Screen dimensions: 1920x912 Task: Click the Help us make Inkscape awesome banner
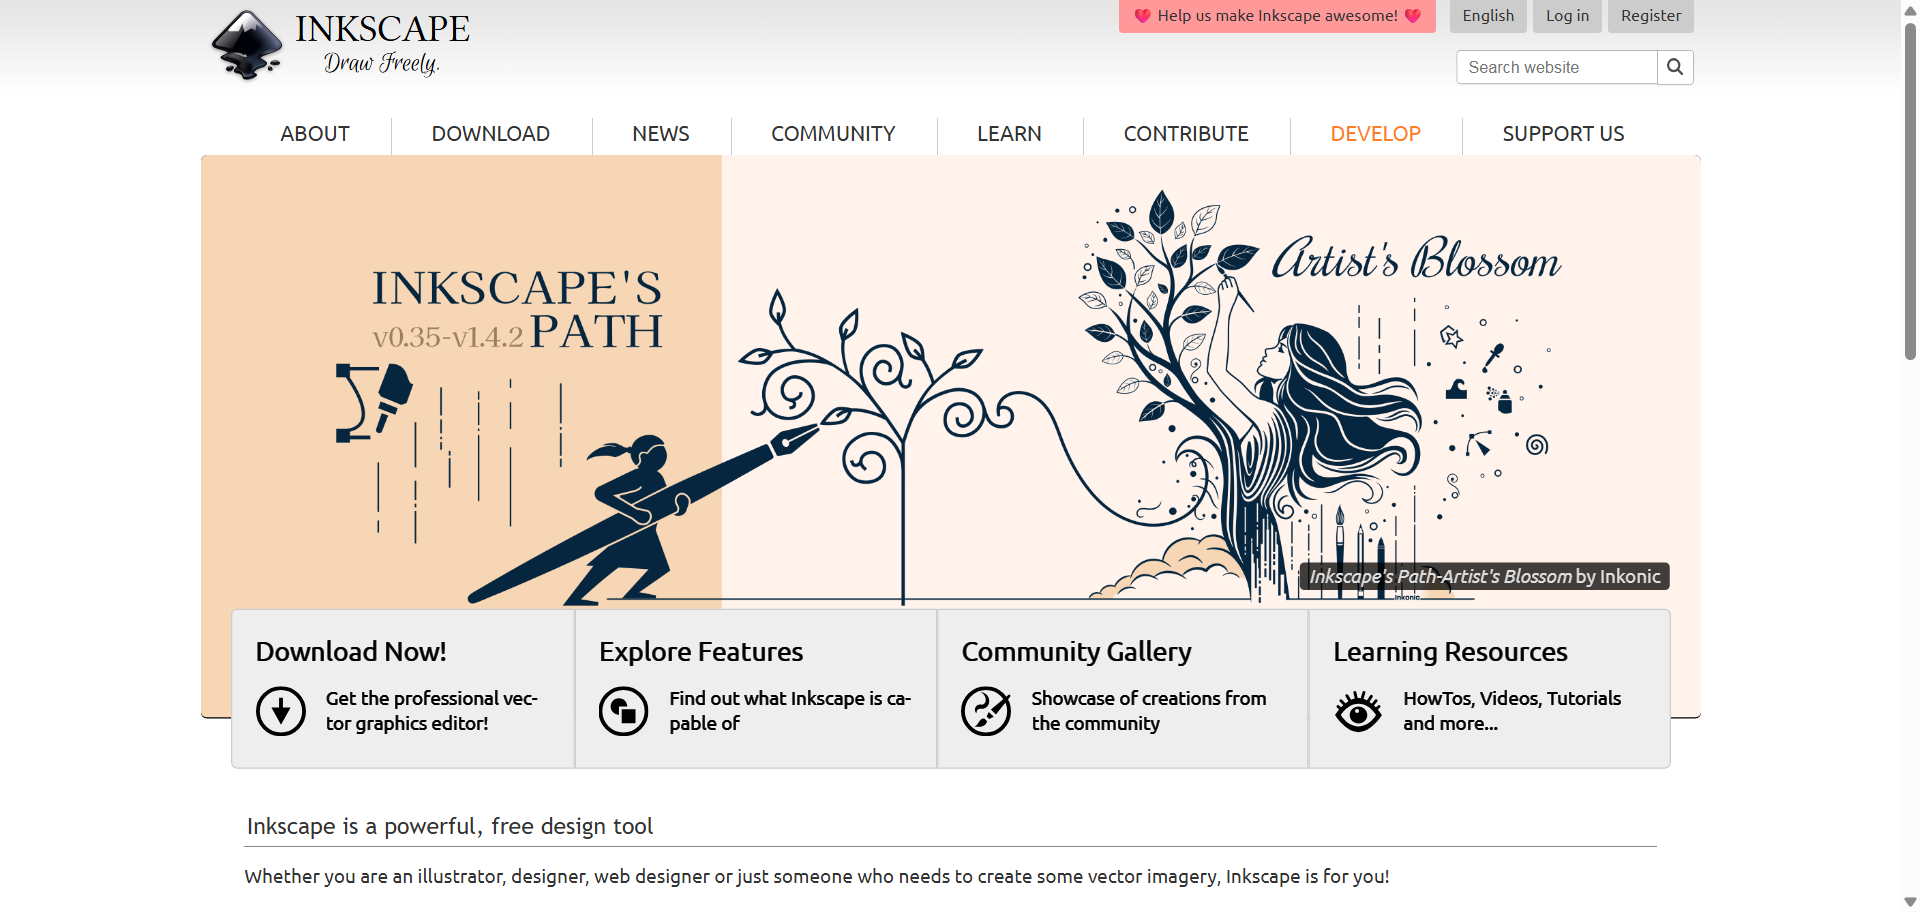(x=1277, y=16)
